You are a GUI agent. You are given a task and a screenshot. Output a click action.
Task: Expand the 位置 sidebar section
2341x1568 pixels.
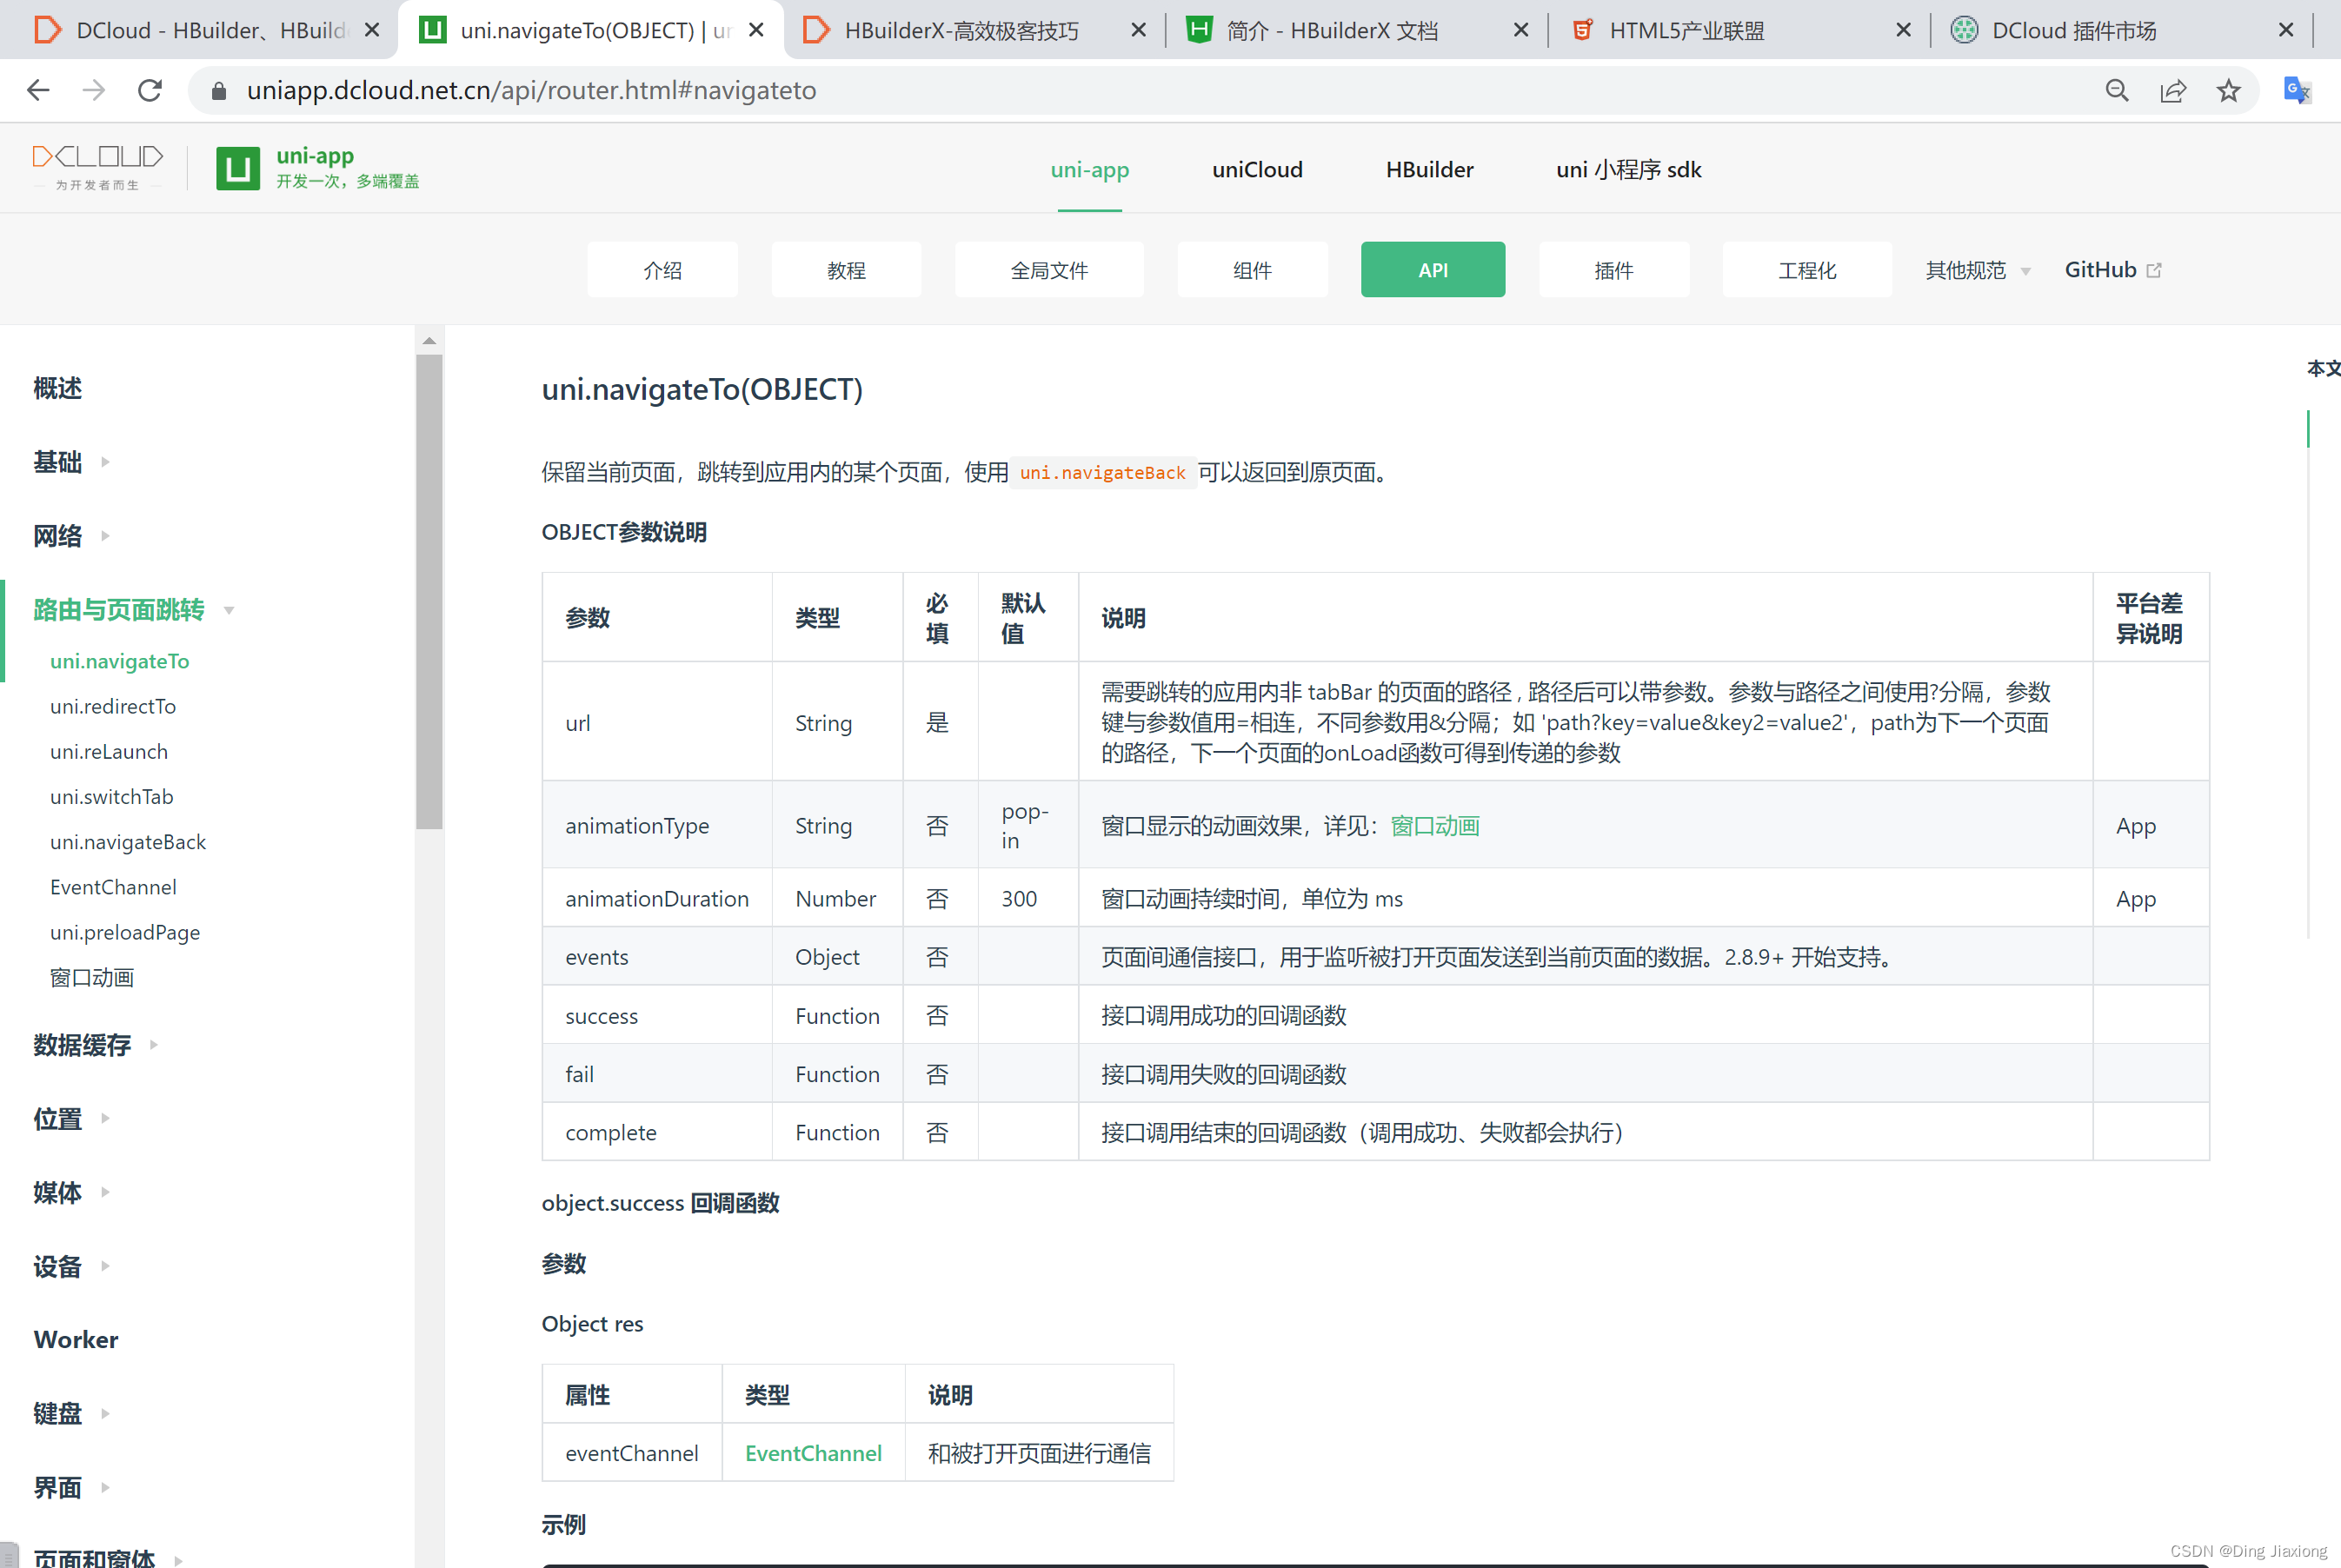click(70, 1119)
